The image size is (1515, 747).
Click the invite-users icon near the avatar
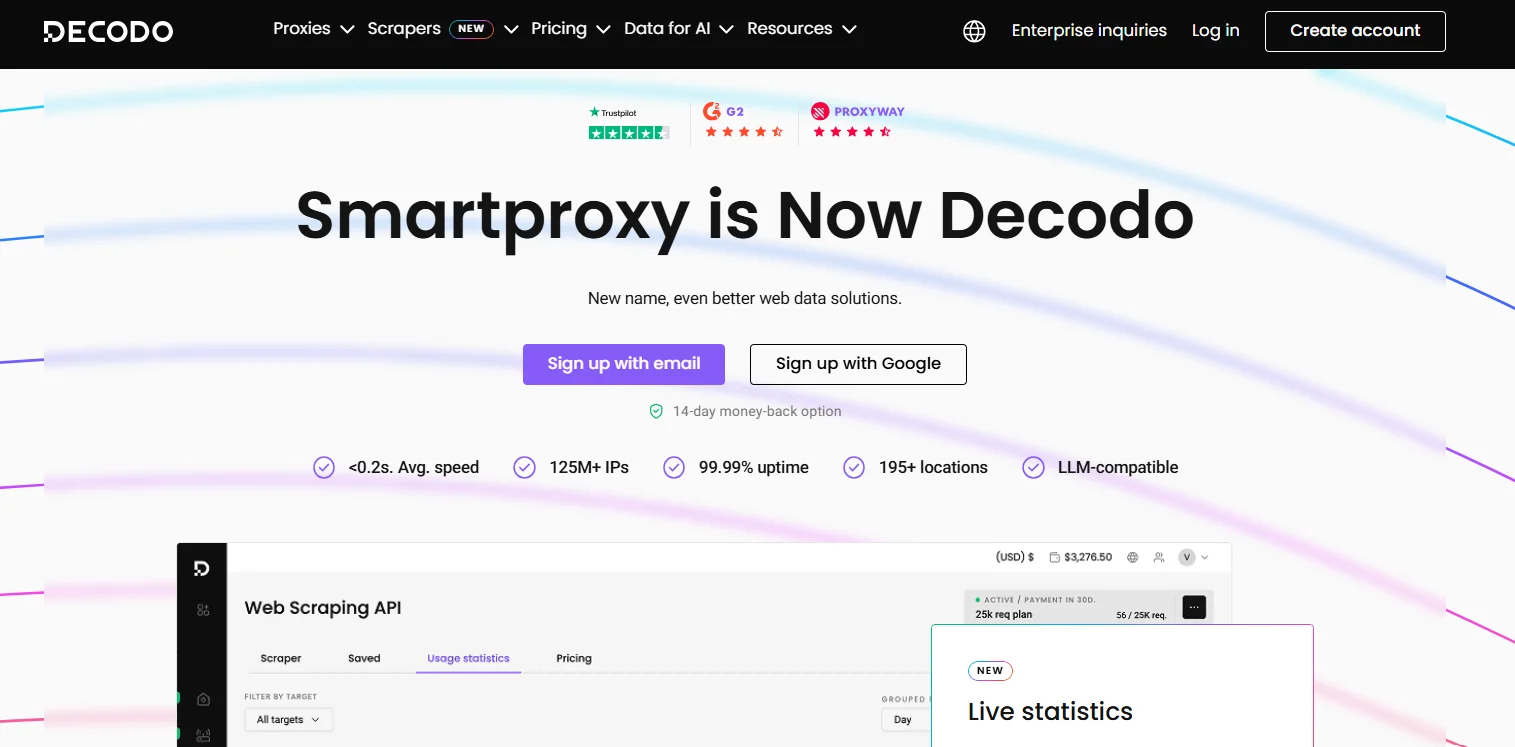click(x=1159, y=557)
